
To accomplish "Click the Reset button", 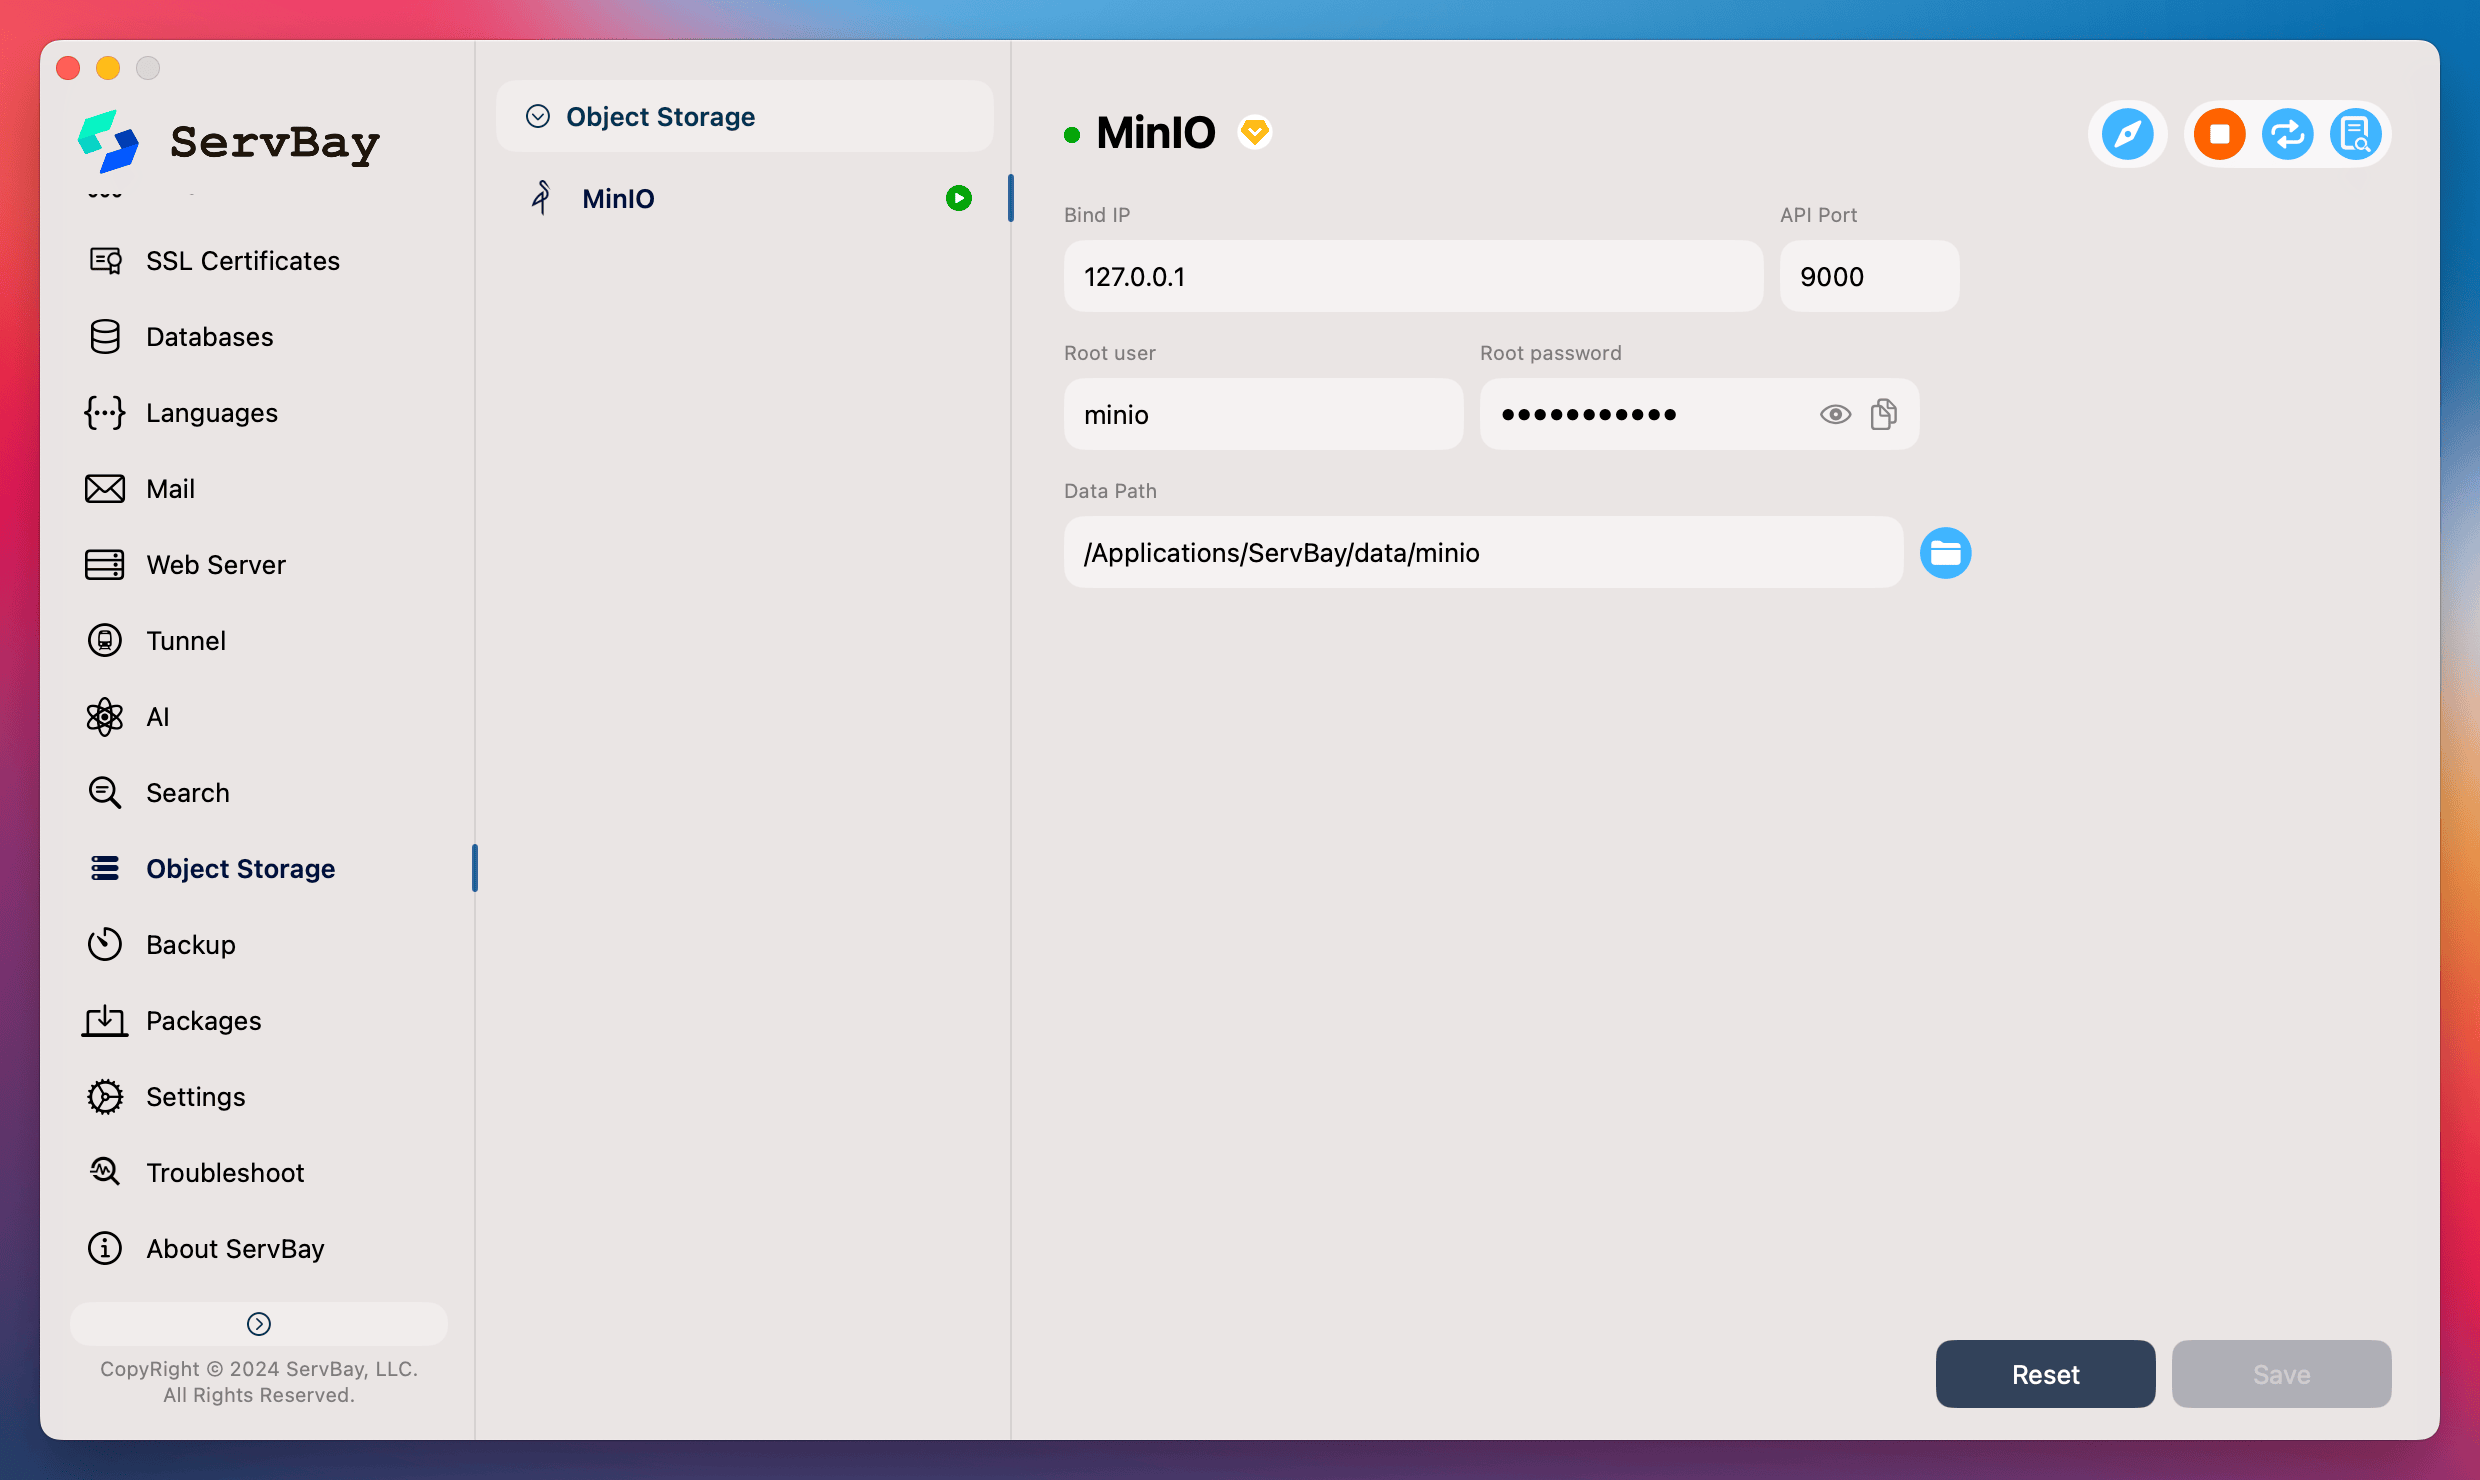I will coord(2045,1374).
